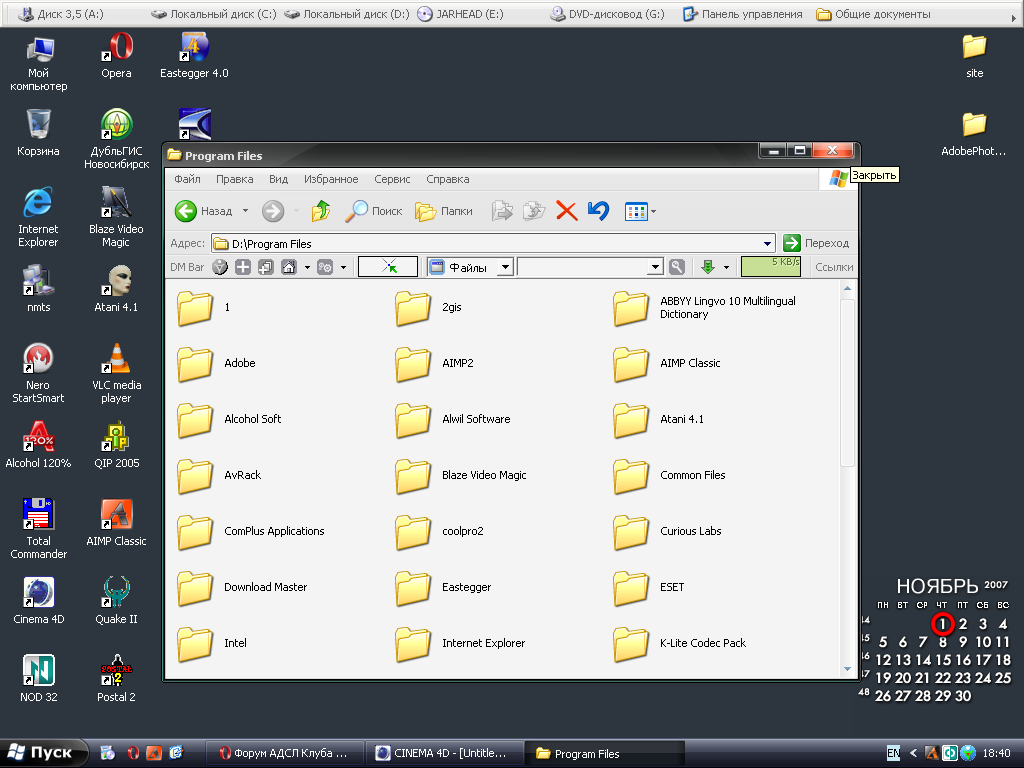
Task: Click the magnifier button on DM Bar
Action: (677, 266)
